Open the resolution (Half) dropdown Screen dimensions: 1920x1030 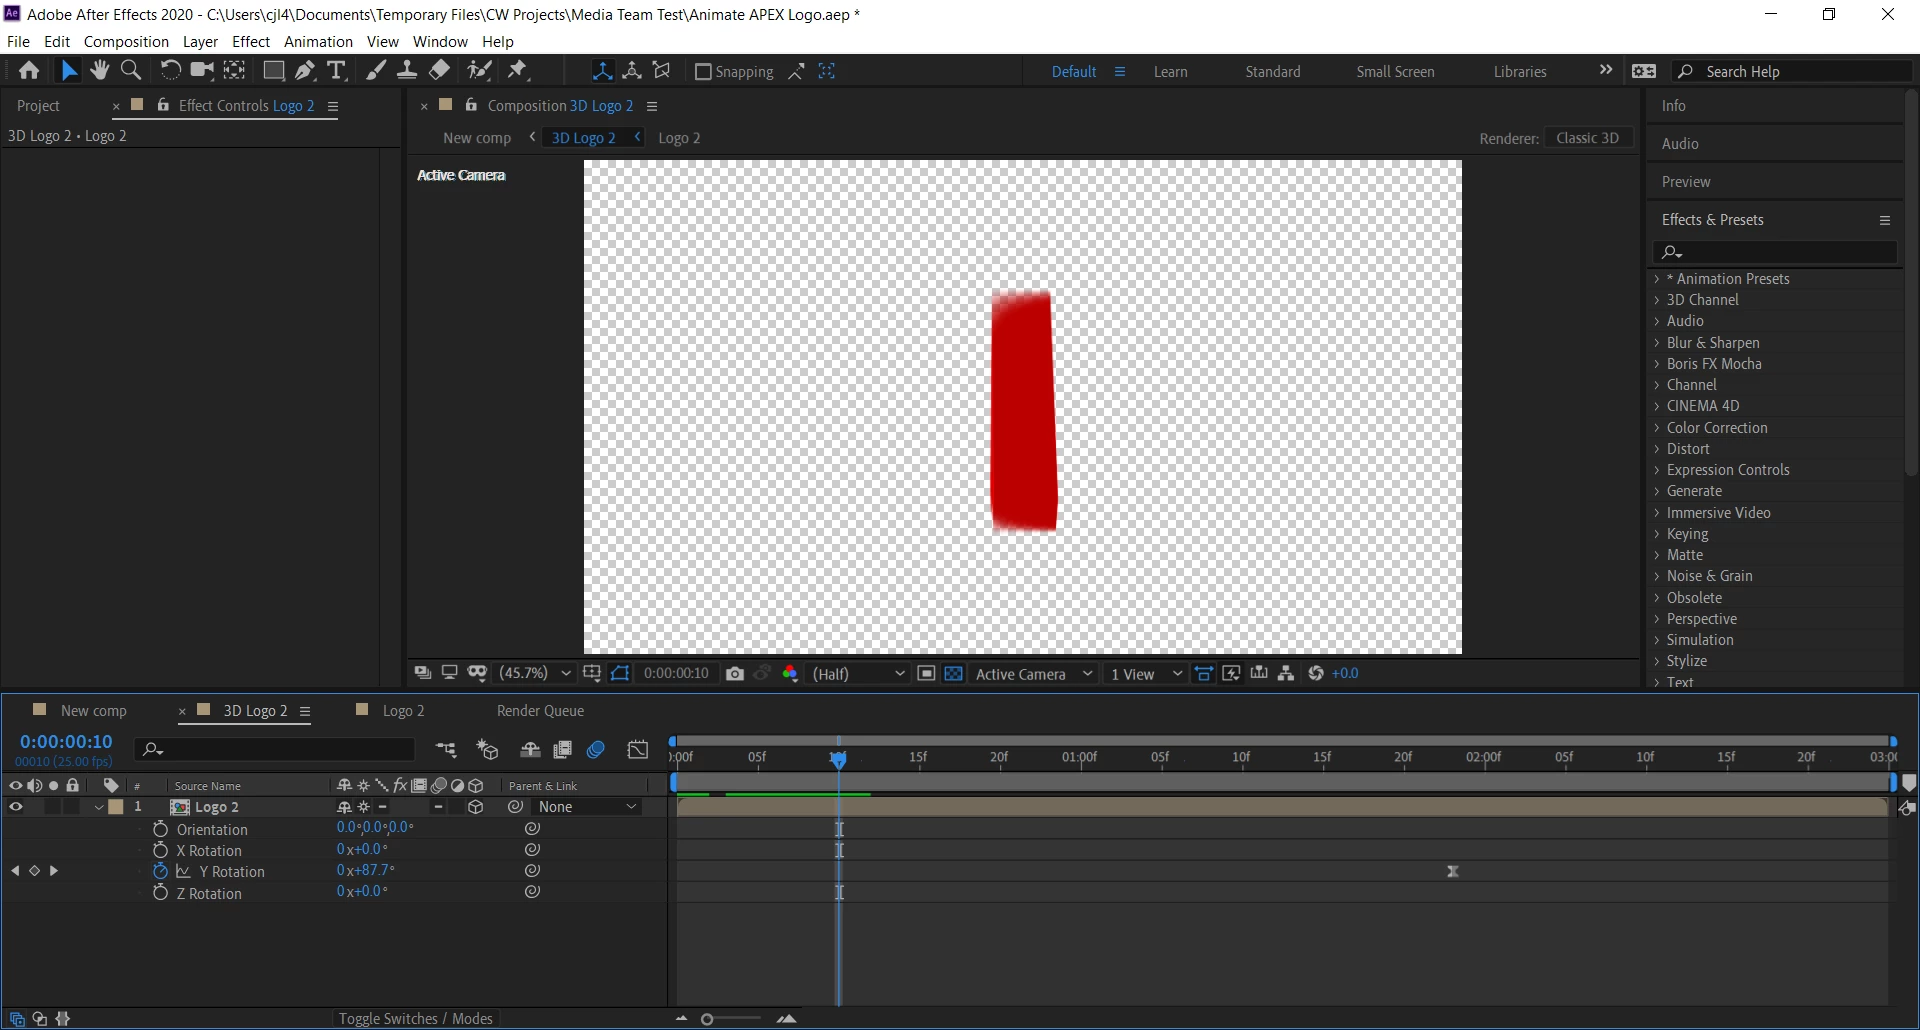(x=858, y=674)
